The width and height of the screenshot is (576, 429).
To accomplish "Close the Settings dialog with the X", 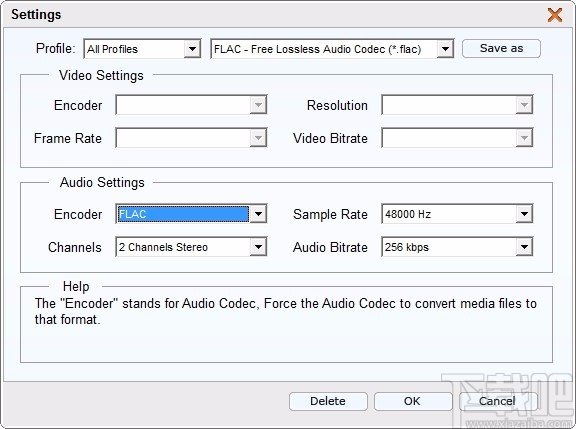I will [555, 15].
